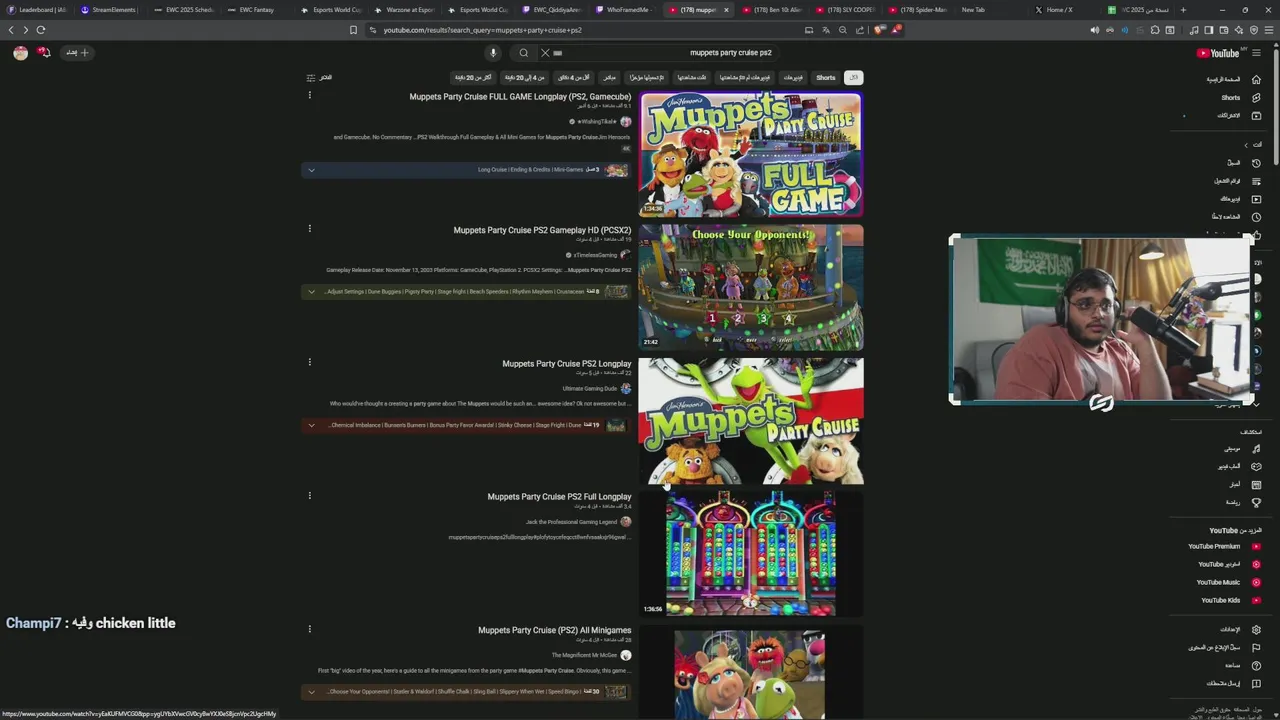Click the YouTube logo
The width and height of the screenshot is (1280, 720).
(1219, 53)
